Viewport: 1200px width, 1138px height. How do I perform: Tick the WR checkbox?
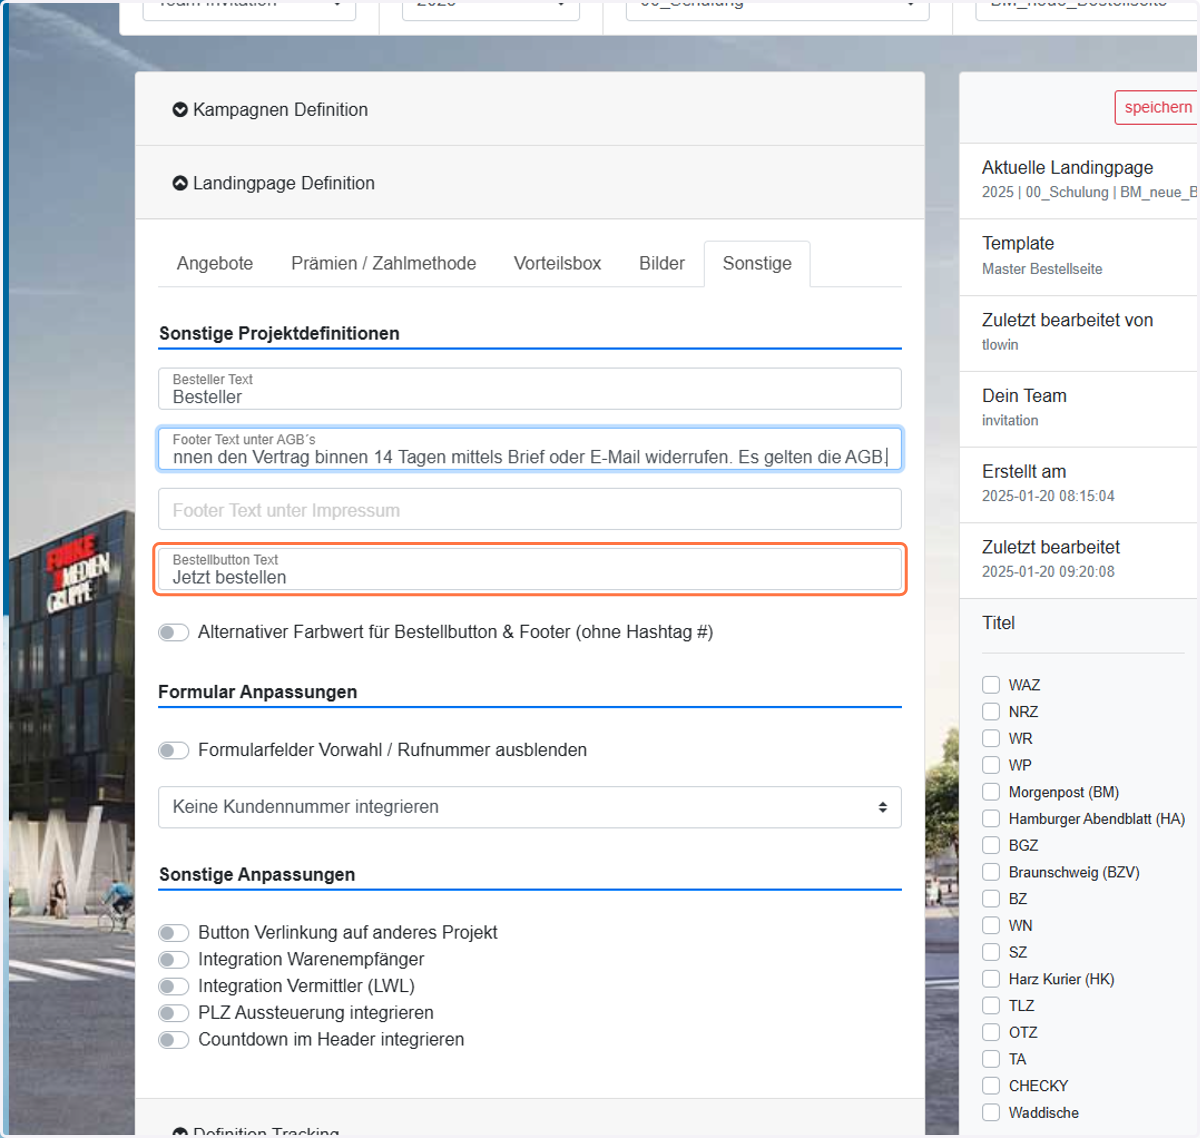tap(991, 738)
